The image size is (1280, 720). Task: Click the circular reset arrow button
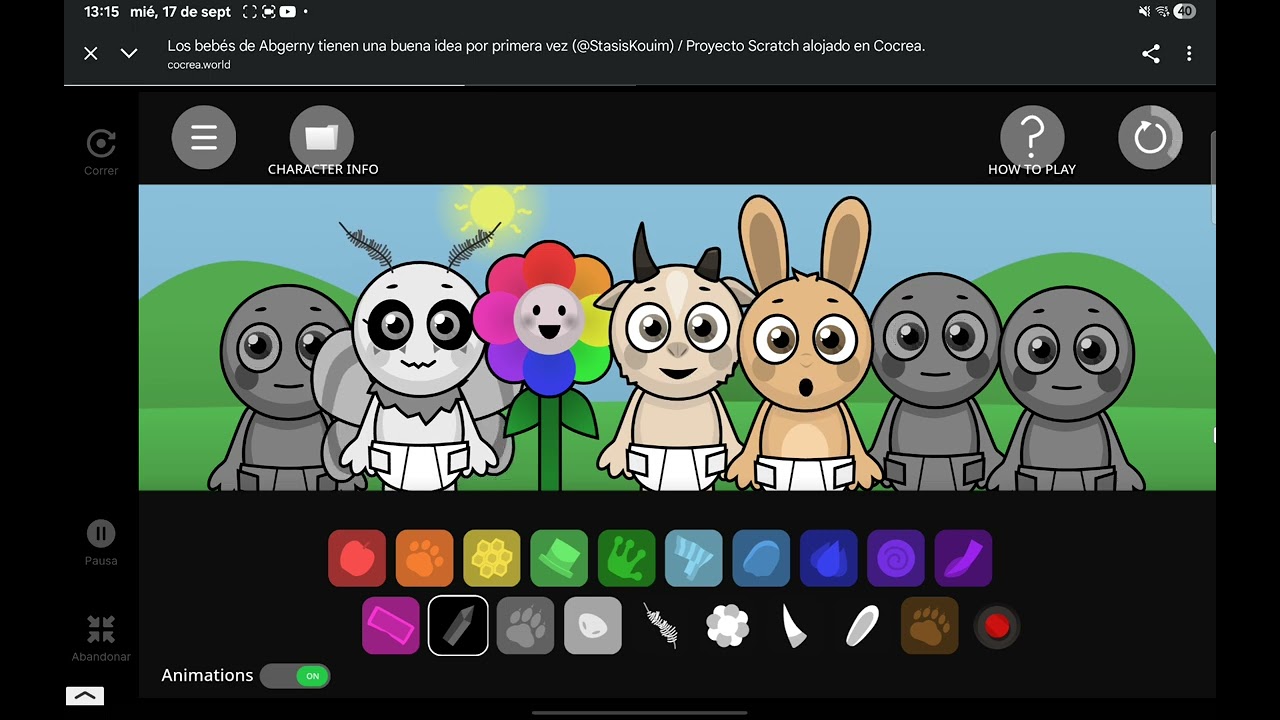click(x=1150, y=137)
